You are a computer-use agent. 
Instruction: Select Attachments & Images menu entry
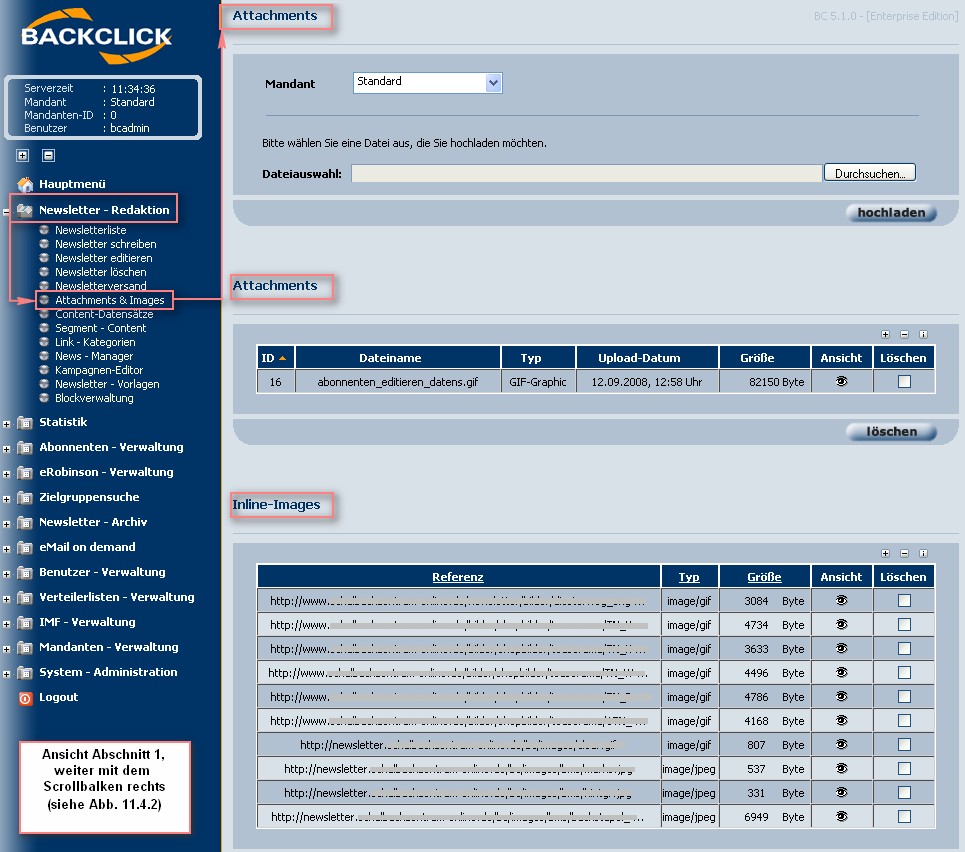[110, 300]
